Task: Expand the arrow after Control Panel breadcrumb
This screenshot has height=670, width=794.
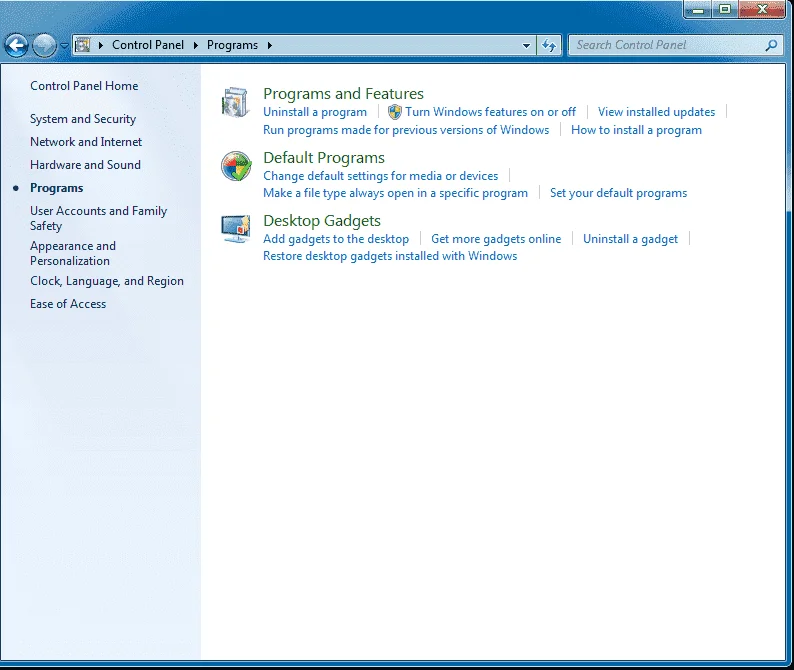Action: (195, 45)
